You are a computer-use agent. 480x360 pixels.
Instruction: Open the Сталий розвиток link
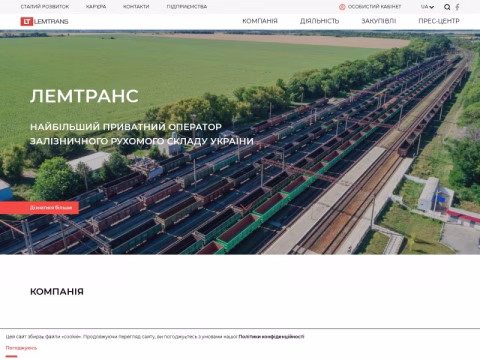(x=45, y=7)
